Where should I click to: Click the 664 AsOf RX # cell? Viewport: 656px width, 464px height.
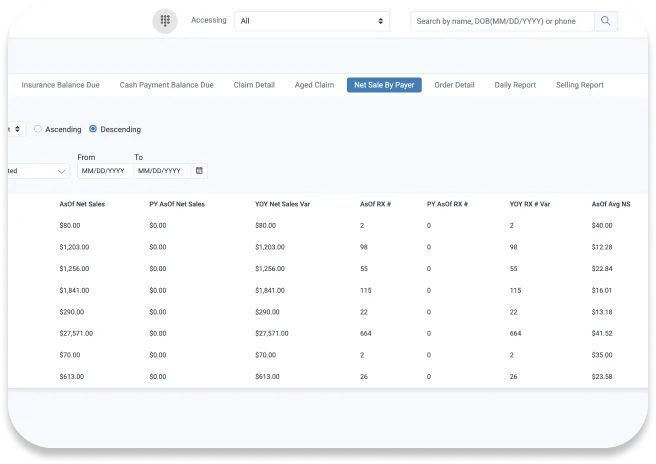(366, 333)
